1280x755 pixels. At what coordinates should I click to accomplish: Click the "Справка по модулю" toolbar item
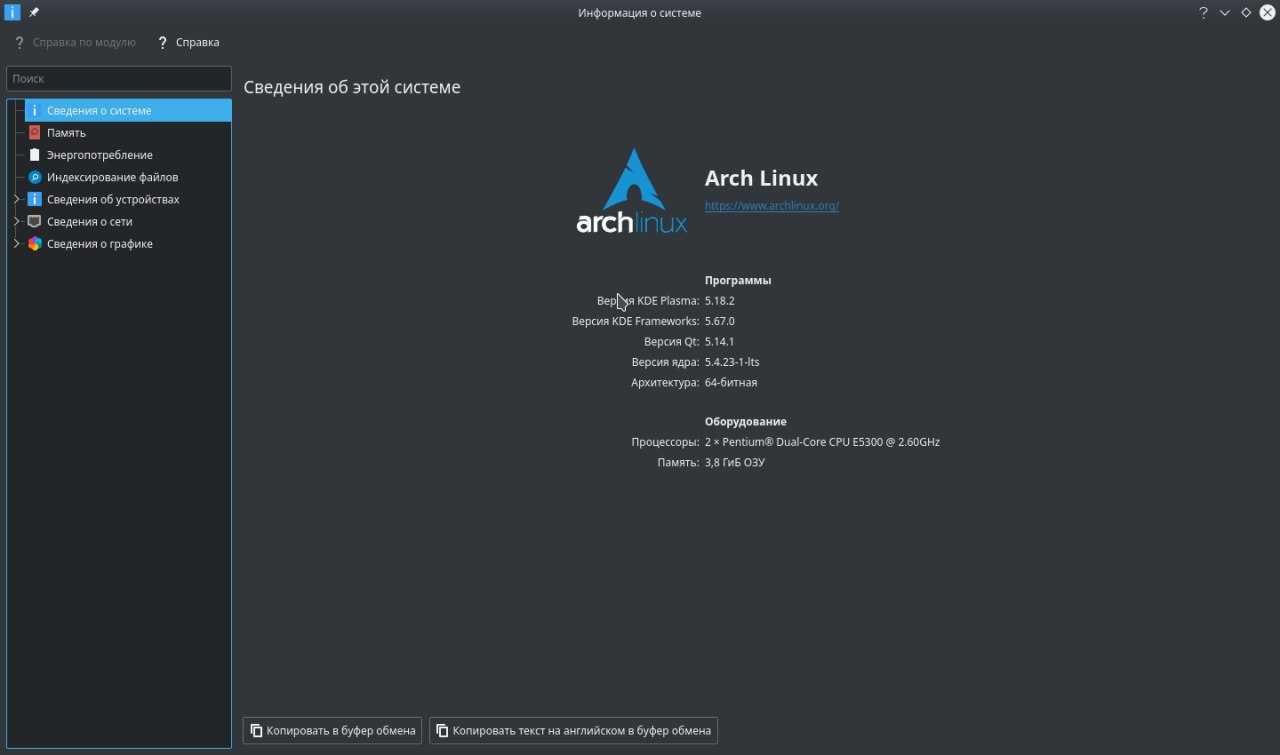[x=74, y=42]
